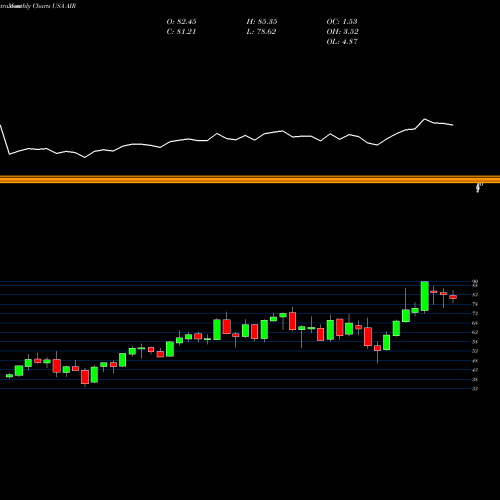
Task: Click the 73 price axis label
Action: [x=475, y=313]
